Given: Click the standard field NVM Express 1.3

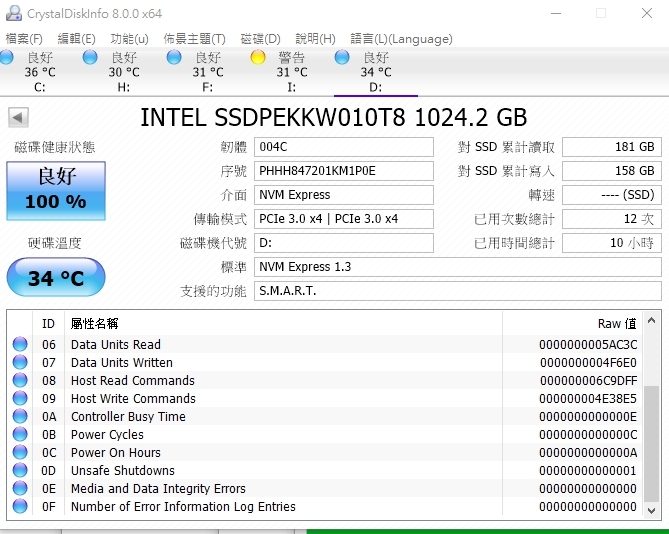Looking at the screenshot, I should click(x=458, y=267).
